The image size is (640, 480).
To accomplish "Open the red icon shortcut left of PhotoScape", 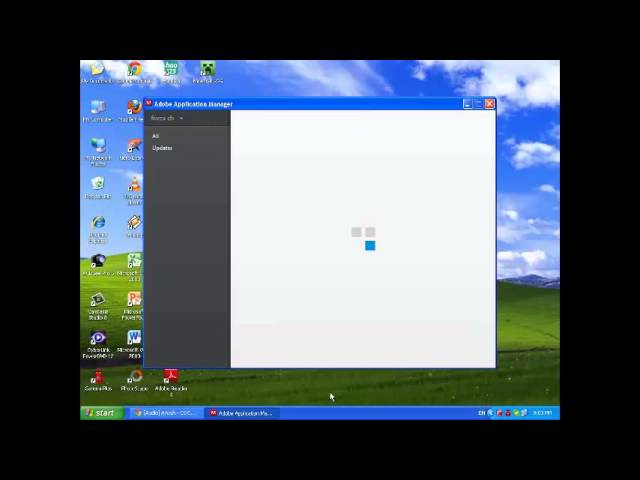I will [x=98, y=380].
